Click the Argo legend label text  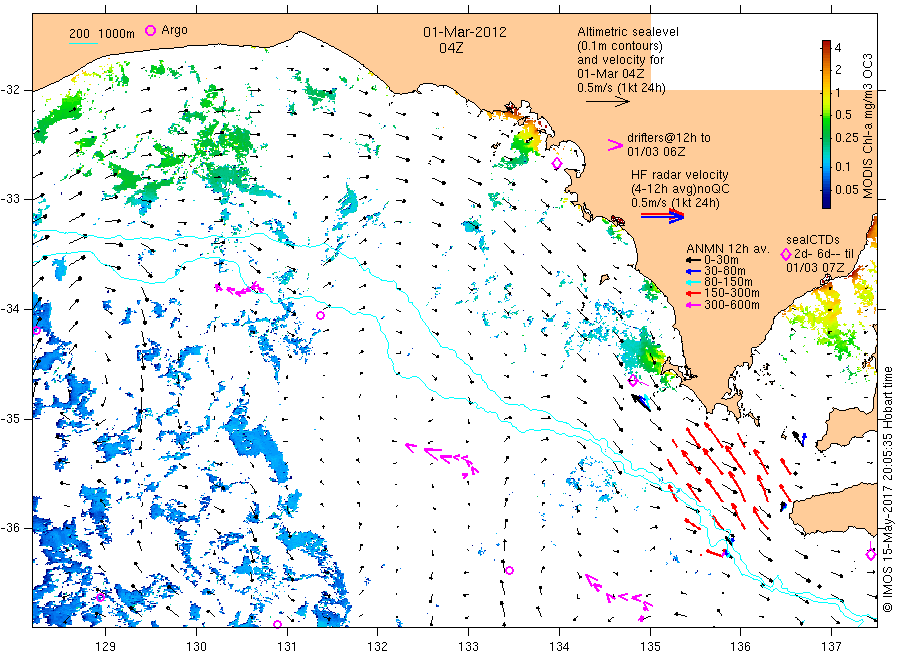pos(174,30)
